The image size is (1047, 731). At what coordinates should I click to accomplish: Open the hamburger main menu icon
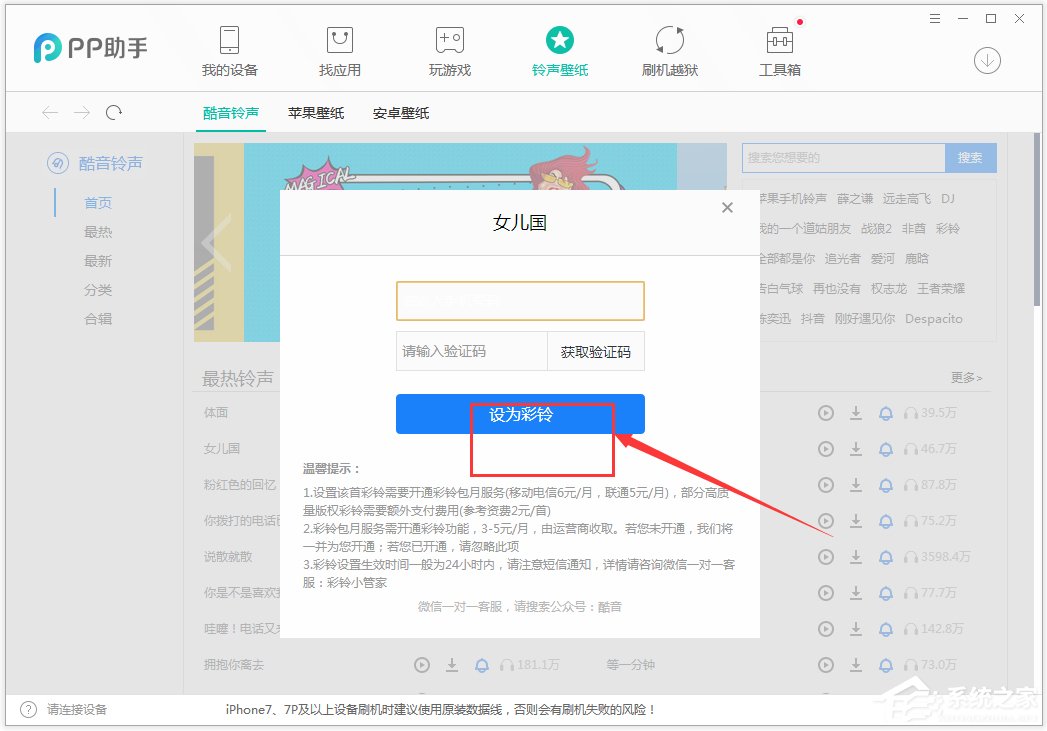click(x=935, y=18)
